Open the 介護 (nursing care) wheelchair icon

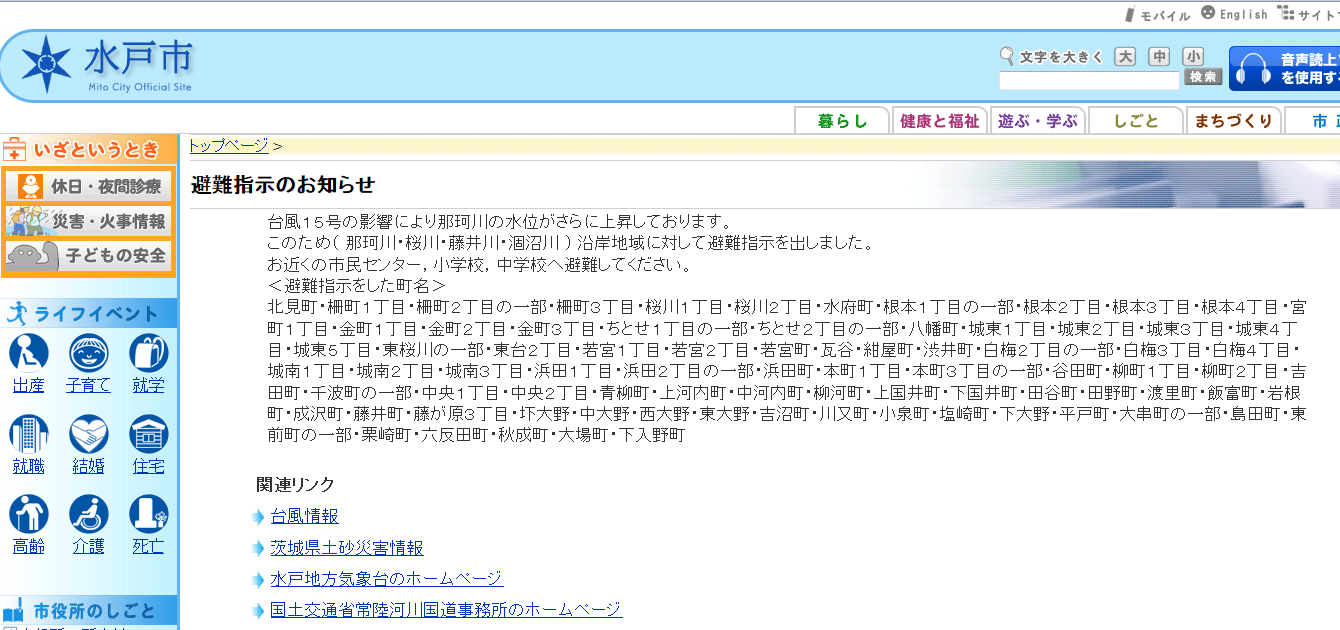88,515
